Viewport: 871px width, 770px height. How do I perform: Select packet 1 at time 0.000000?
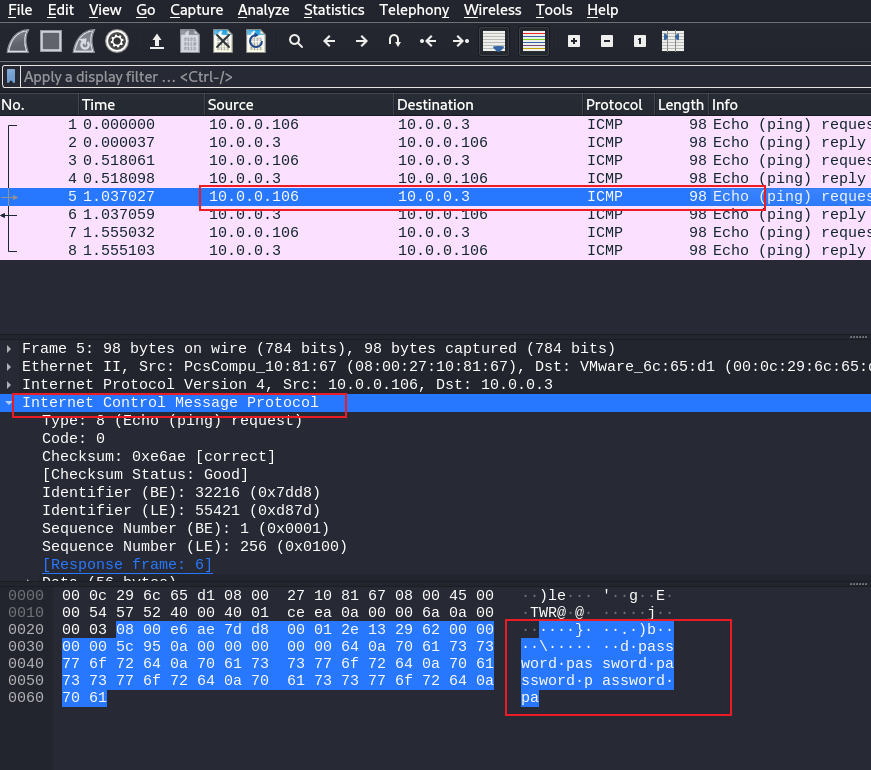(x=436, y=124)
